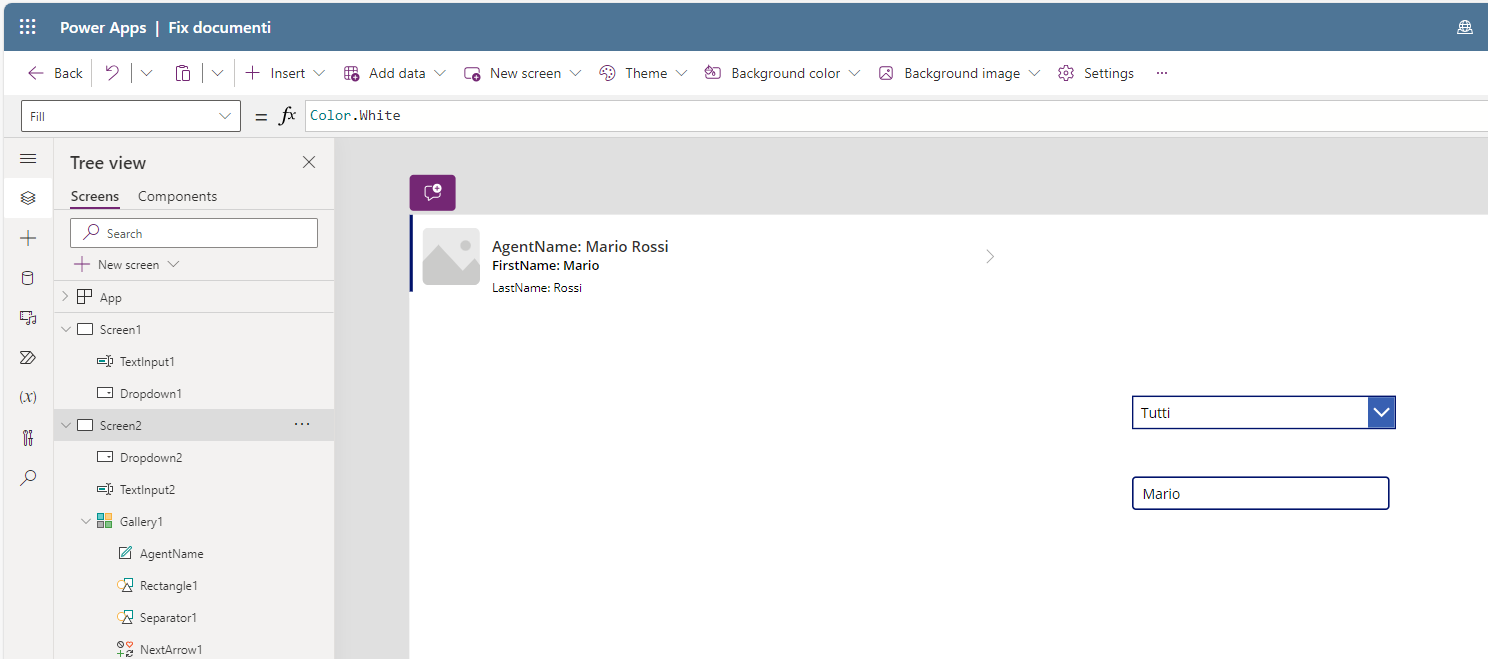Viewport: 1488px width, 659px height.
Task: Open the Add data menu
Action: (395, 73)
